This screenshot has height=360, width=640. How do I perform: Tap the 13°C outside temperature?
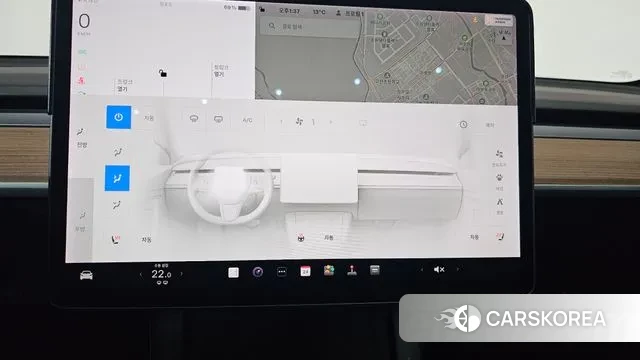click(x=319, y=12)
